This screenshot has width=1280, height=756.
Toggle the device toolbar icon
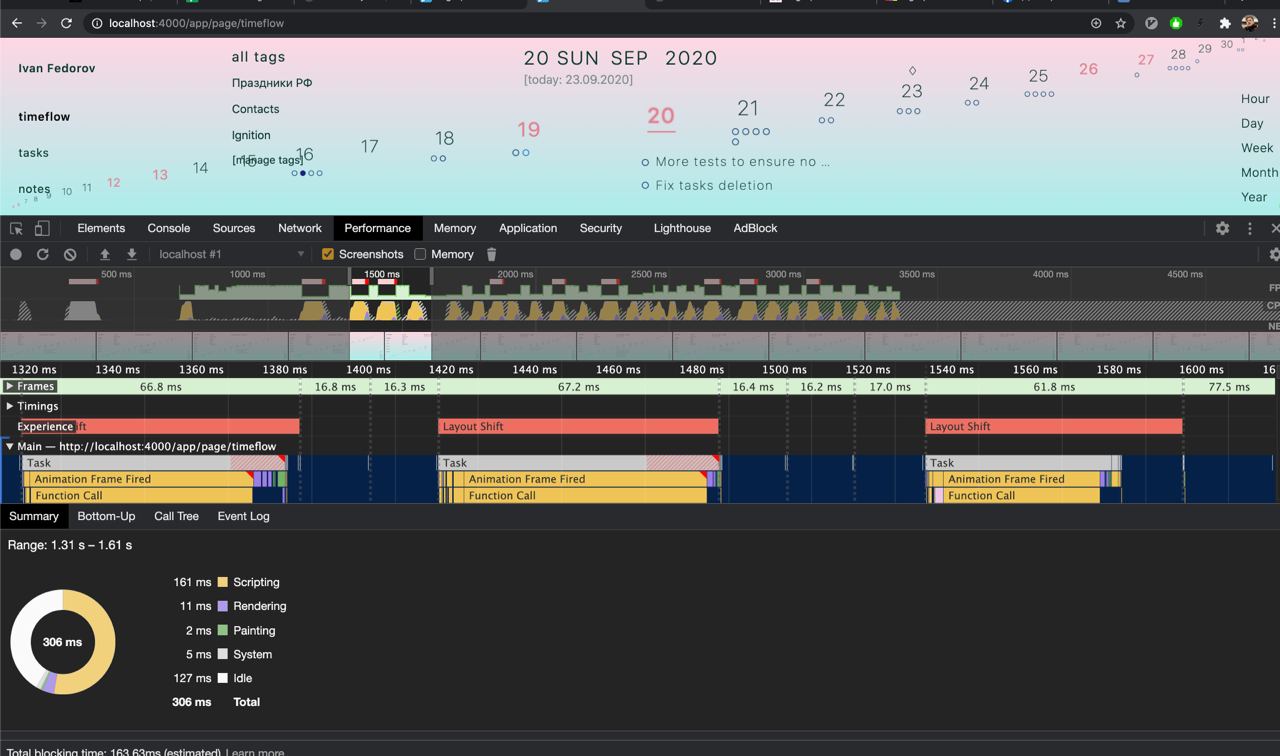[x=42, y=229]
